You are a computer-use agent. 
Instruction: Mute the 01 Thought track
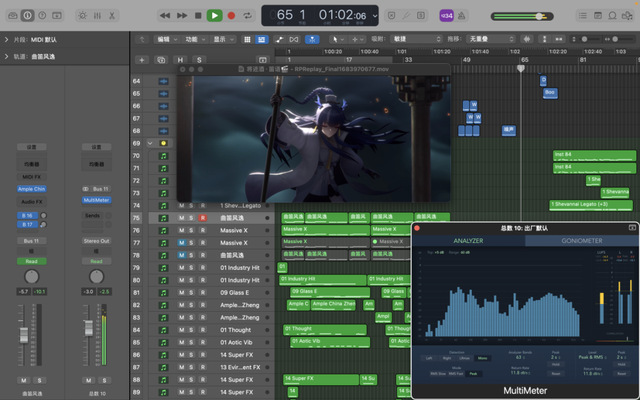tap(181, 330)
